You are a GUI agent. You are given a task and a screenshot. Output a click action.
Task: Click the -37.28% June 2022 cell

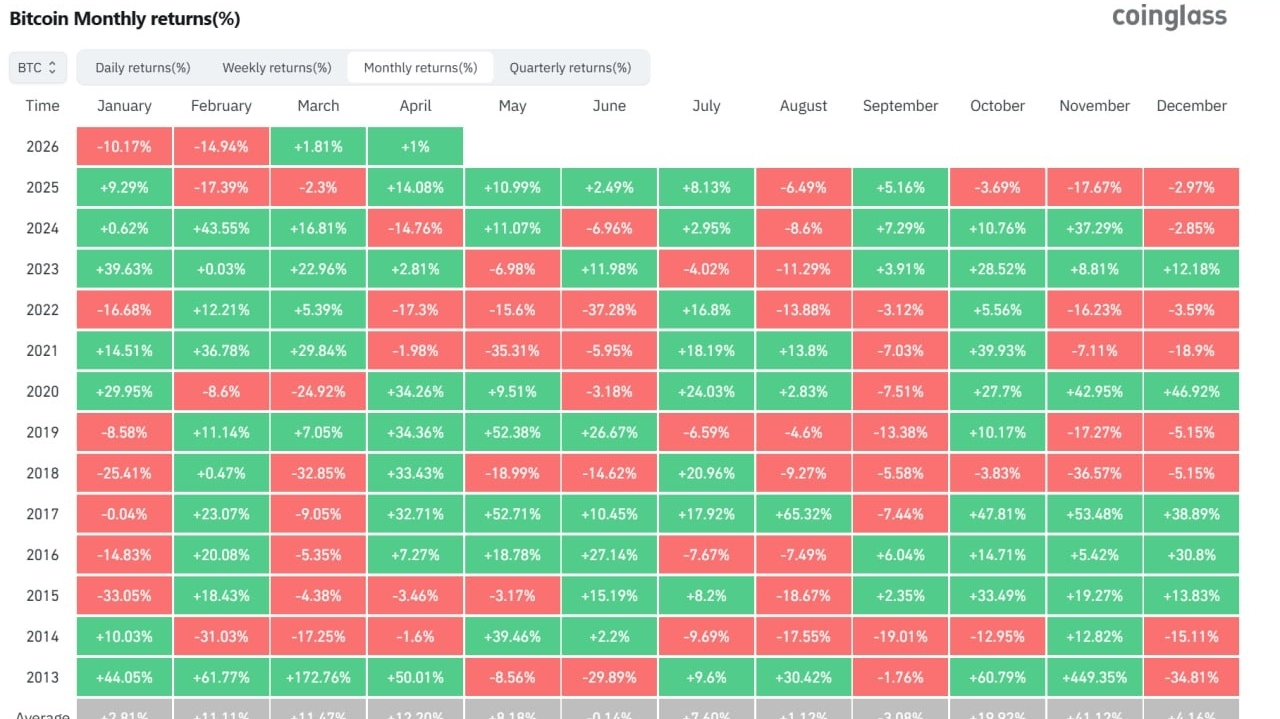pos(609,310)
